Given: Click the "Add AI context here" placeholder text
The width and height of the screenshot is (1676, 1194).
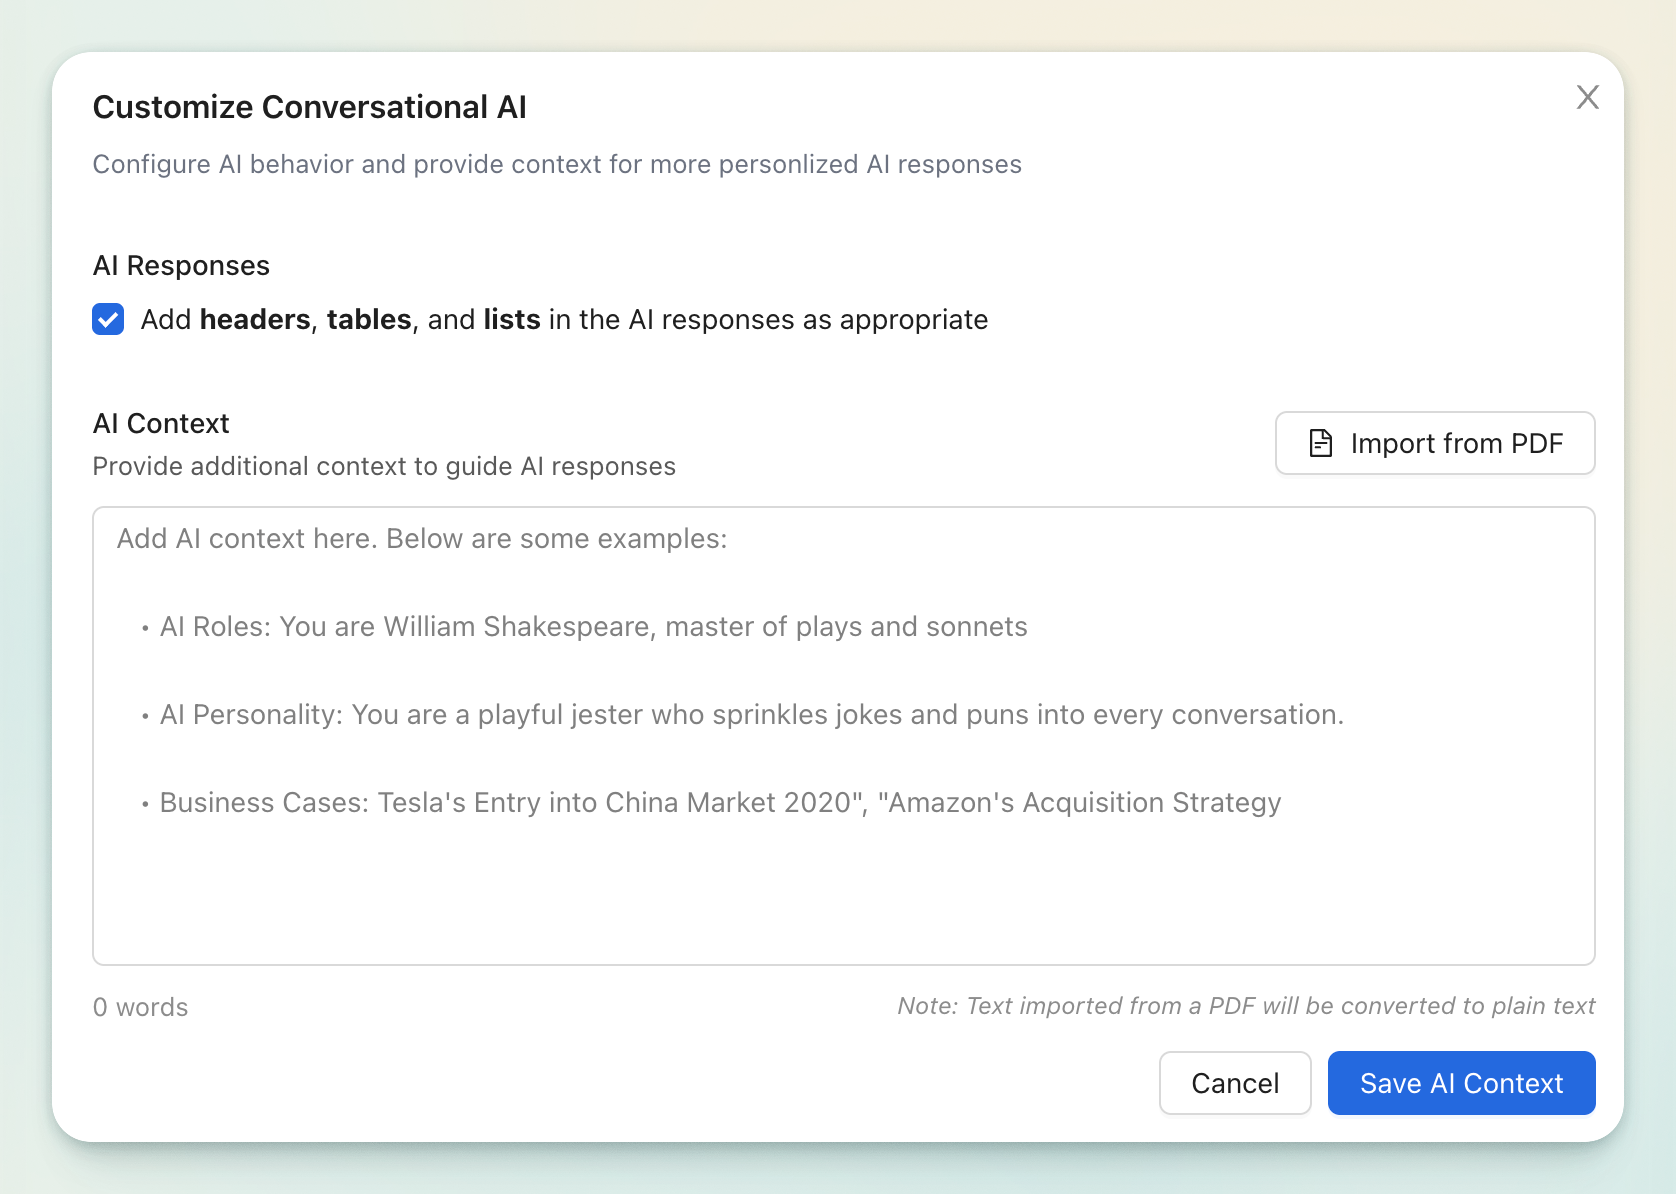Looking at the screenshot, I should [422, 539].
